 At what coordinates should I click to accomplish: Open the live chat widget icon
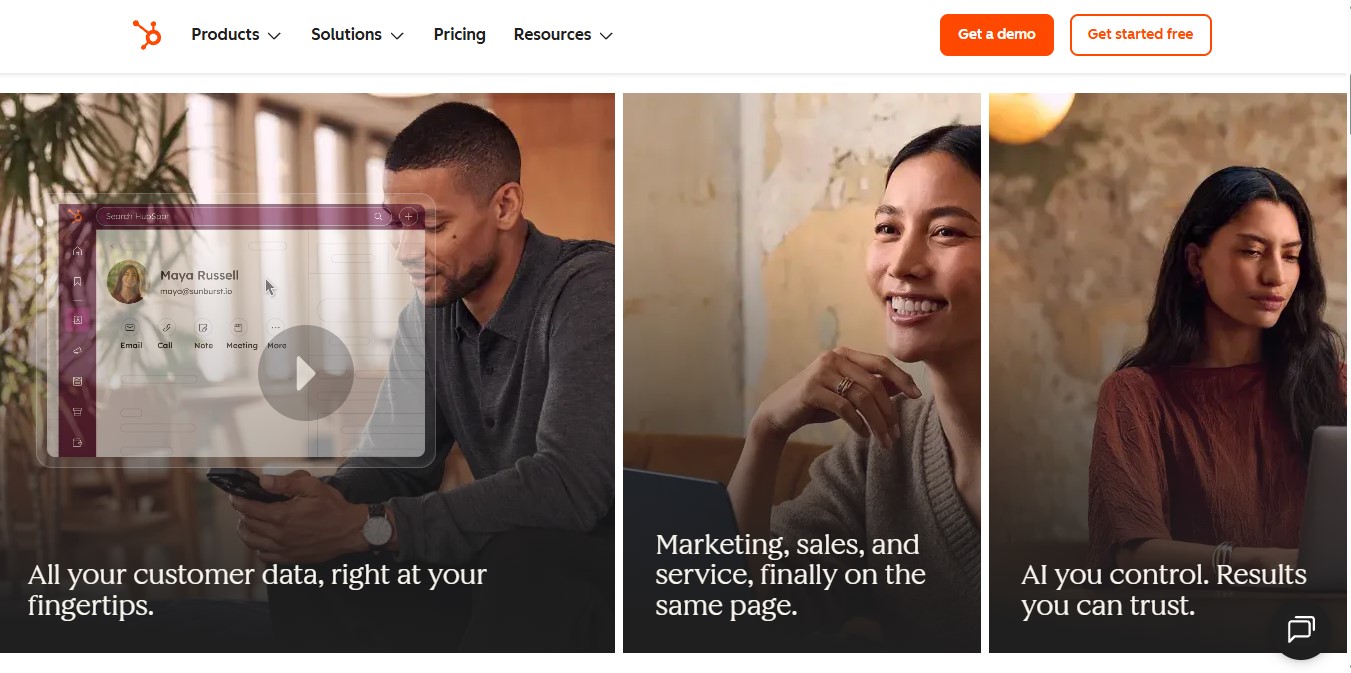pos(1300,629)
